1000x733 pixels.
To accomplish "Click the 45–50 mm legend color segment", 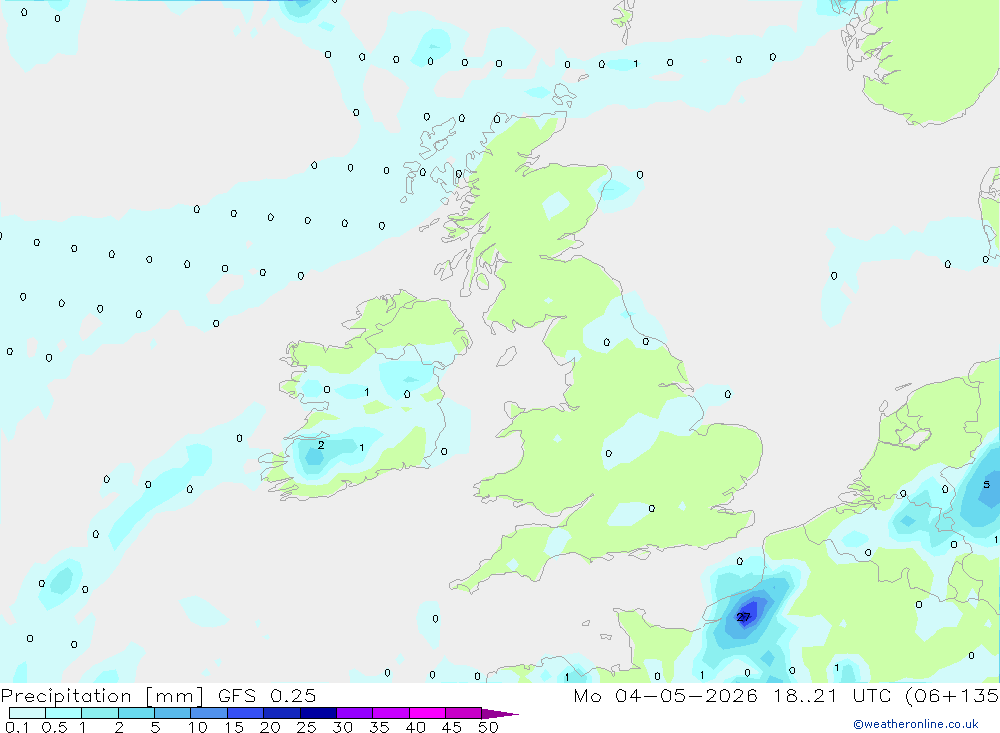I will 464,713.
